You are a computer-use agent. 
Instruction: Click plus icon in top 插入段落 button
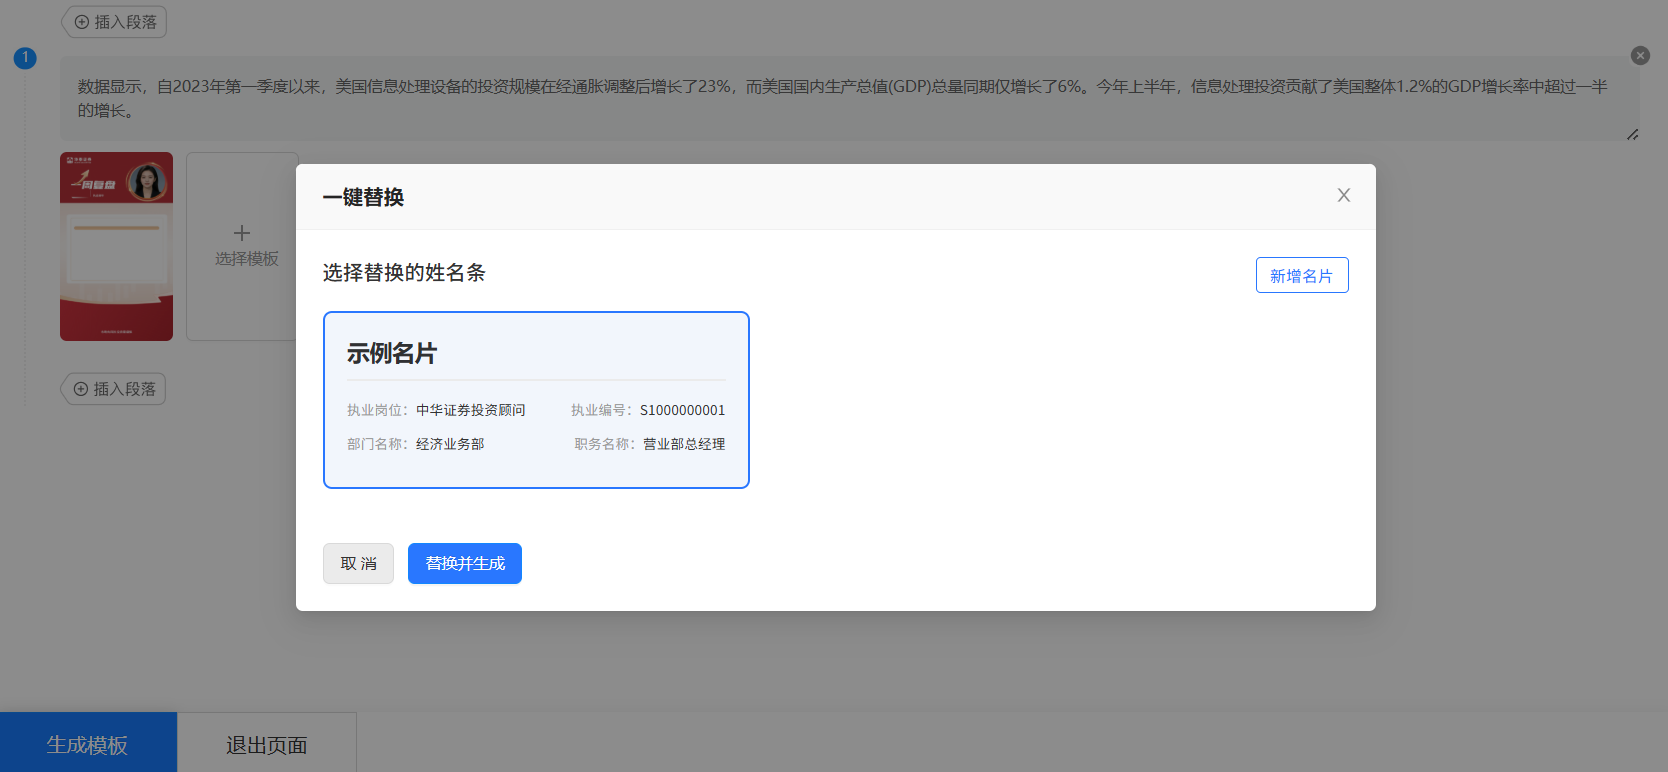point(82,22)
